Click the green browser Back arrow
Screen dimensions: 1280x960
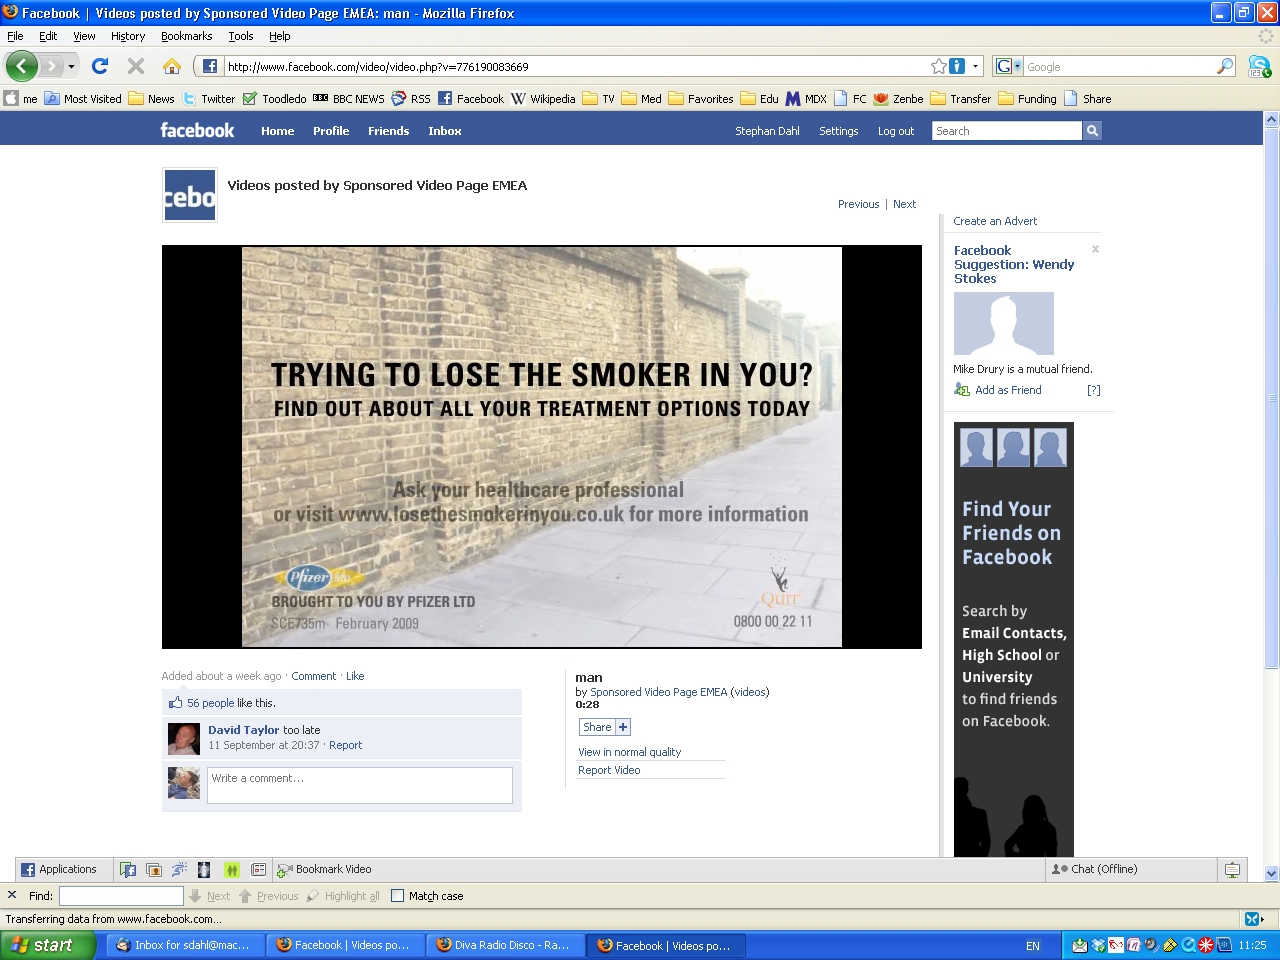click(x=21, y=67)
